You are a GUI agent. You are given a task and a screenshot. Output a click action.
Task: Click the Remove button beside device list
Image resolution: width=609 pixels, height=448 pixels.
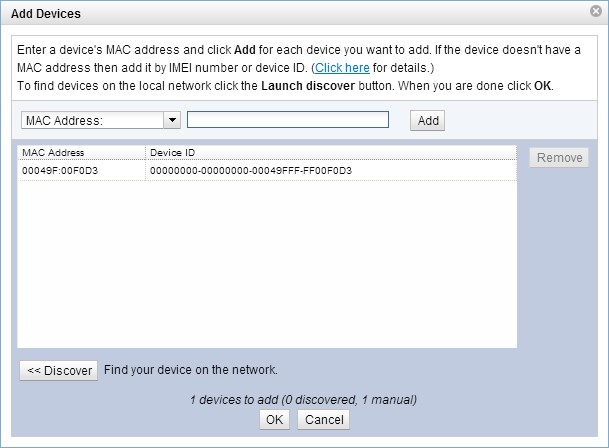point(559,158)
